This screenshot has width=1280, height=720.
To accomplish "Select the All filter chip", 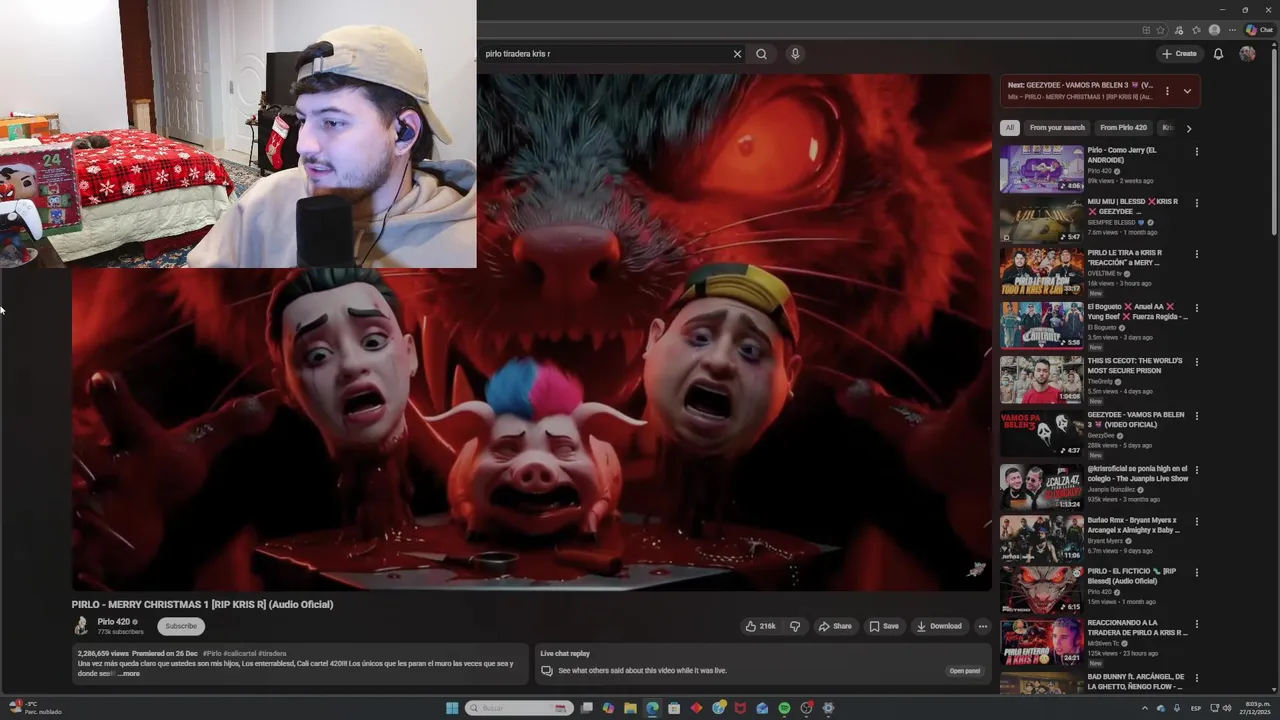I will coord(1010,128).
